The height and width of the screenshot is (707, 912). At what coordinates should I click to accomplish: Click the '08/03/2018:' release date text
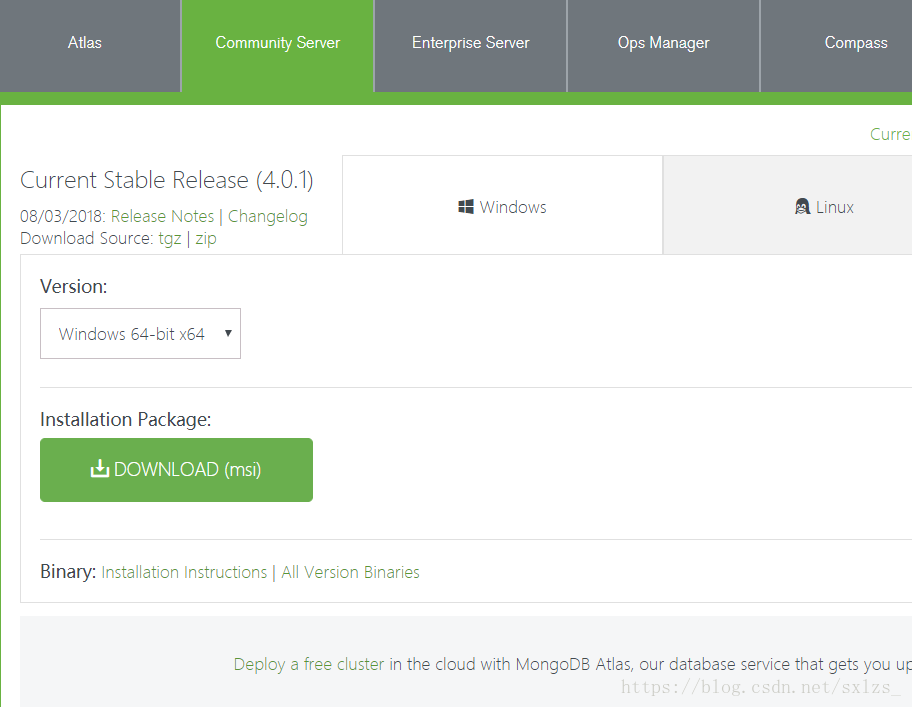click(x=63, y=216)
